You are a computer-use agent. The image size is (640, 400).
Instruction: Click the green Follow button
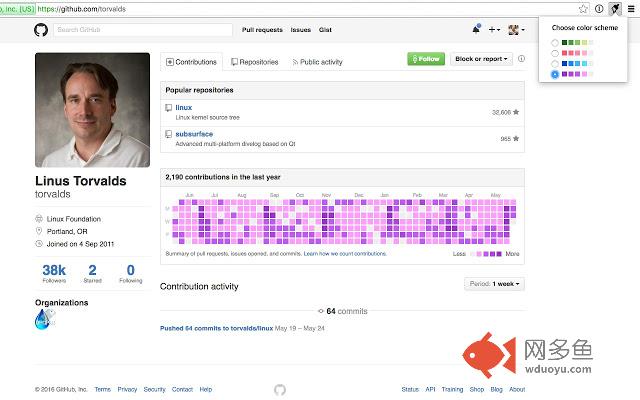tap(426, 59)
